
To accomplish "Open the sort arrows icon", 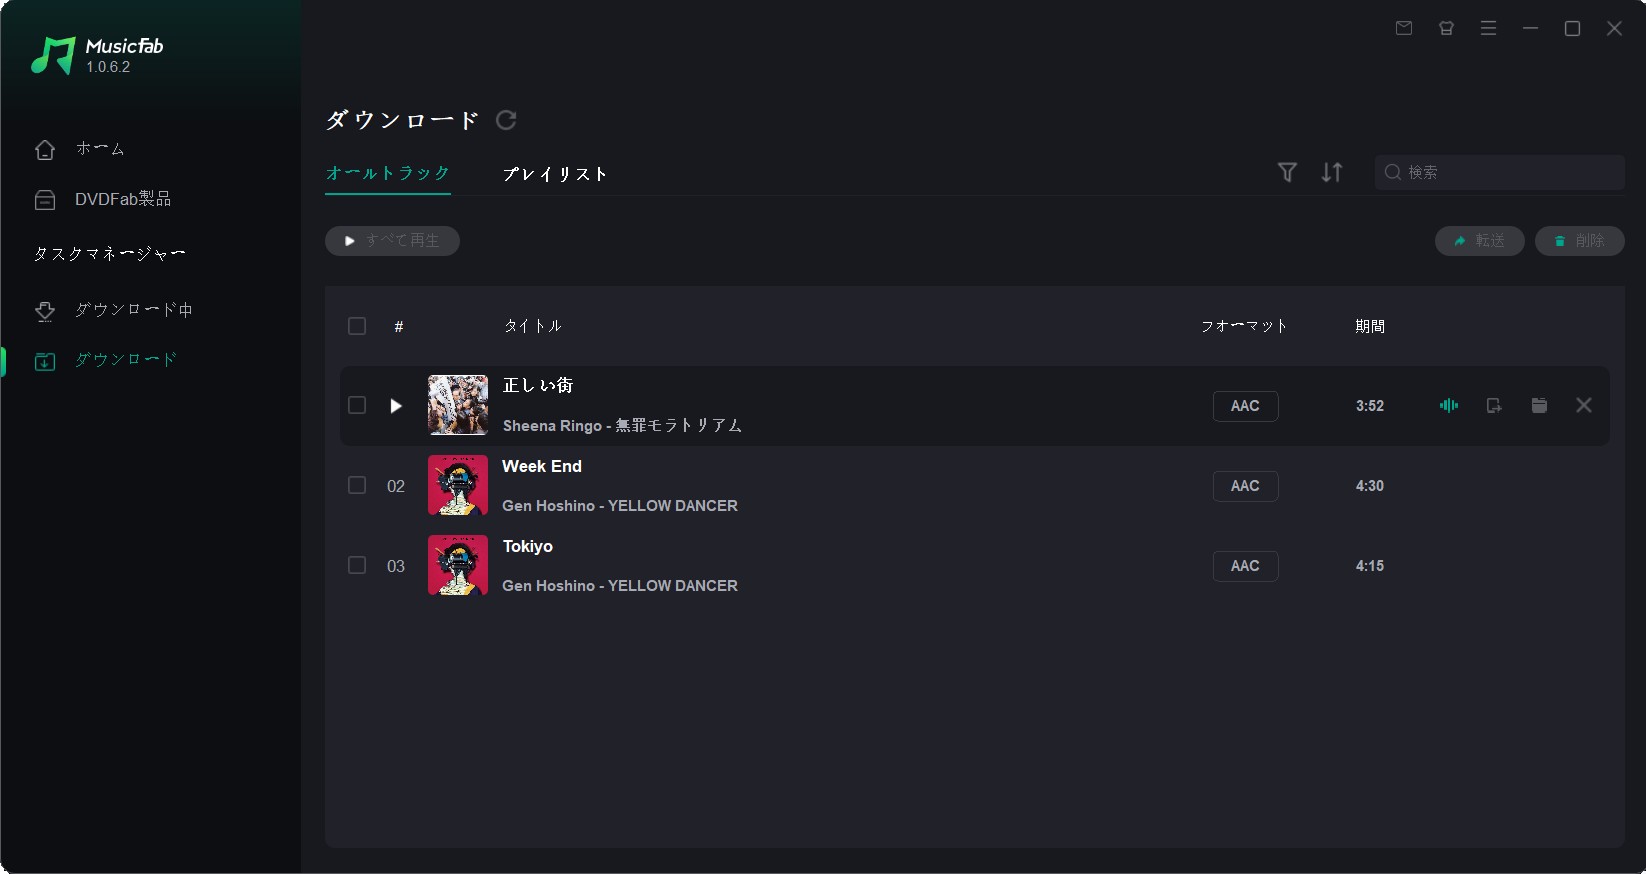I will 1332,172.
